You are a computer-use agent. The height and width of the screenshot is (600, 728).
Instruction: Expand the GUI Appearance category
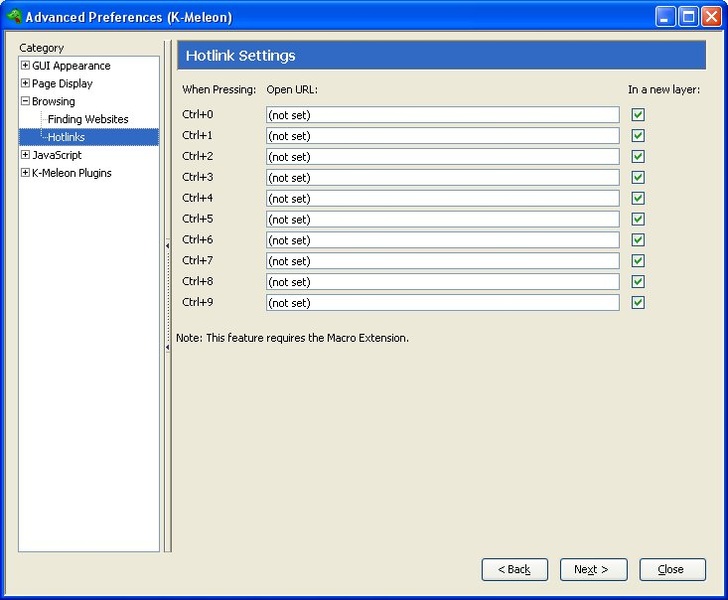click(25, 66)
